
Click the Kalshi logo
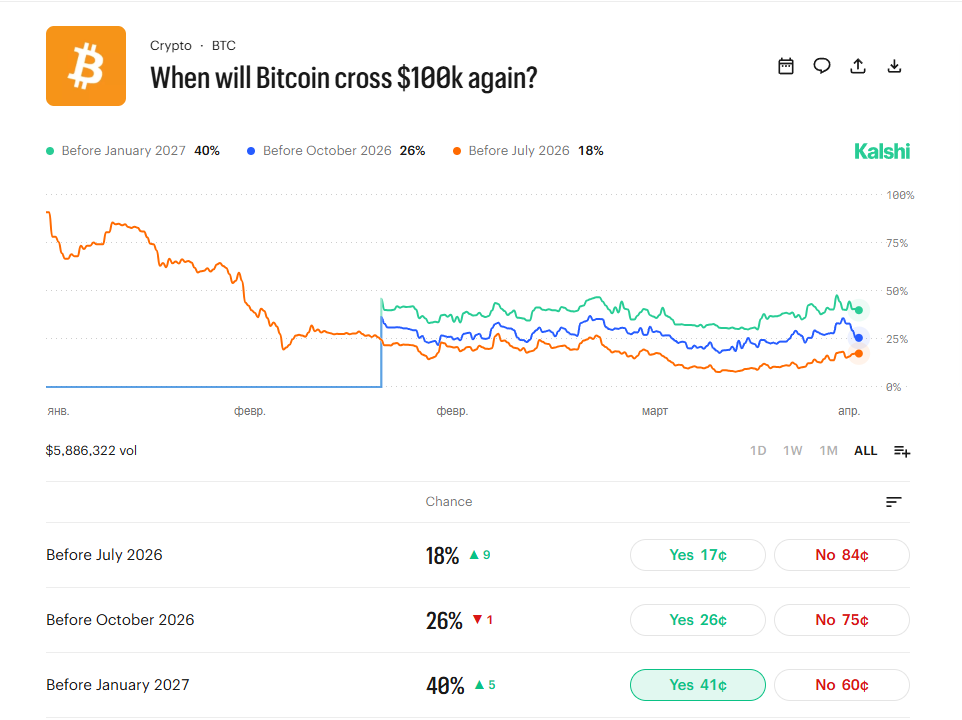[882, 151]
